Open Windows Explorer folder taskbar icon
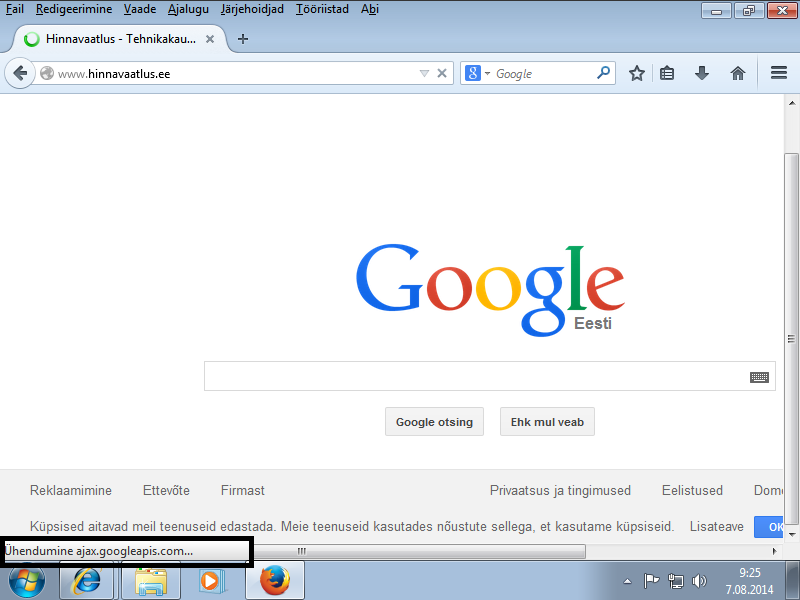The height and width of the screenshot is (600, 800). 151,581
